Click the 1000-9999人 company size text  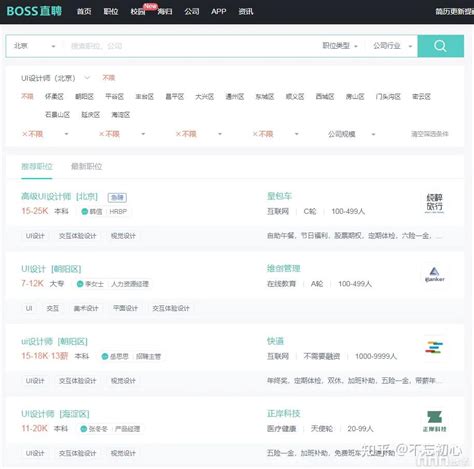point(376,356)
